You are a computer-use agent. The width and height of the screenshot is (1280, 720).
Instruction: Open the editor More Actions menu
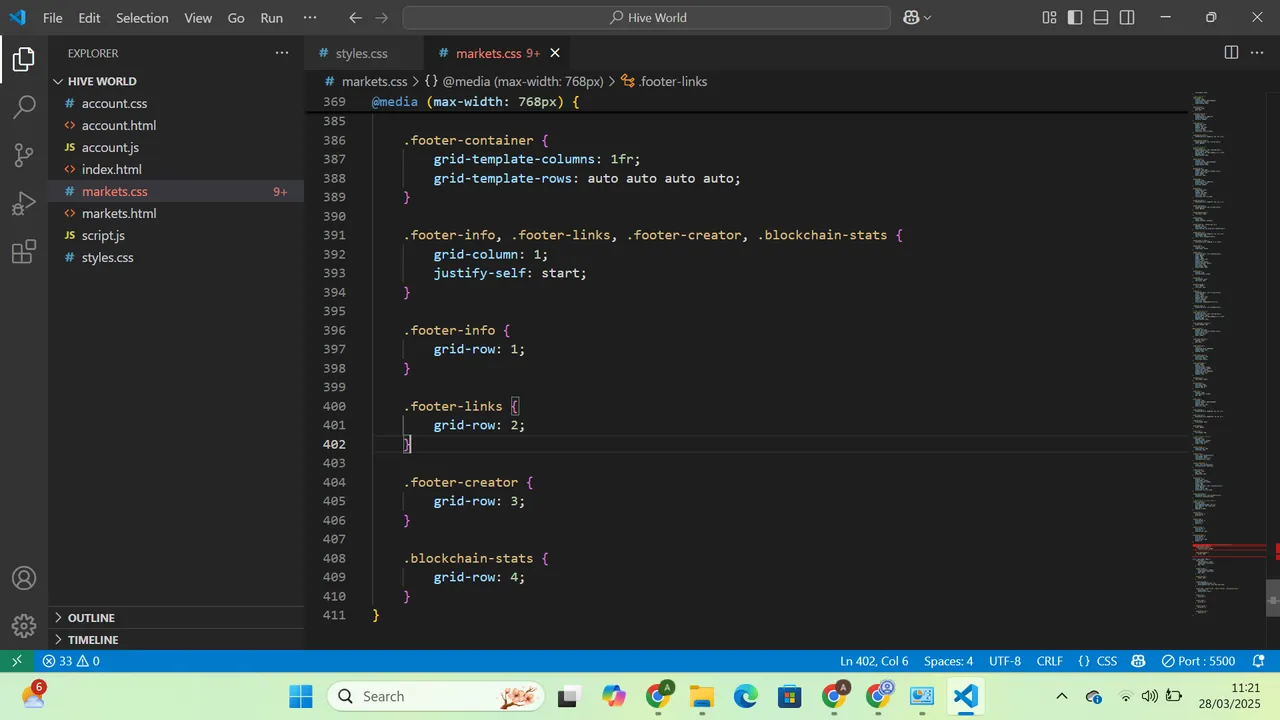tap(1257, 53)
